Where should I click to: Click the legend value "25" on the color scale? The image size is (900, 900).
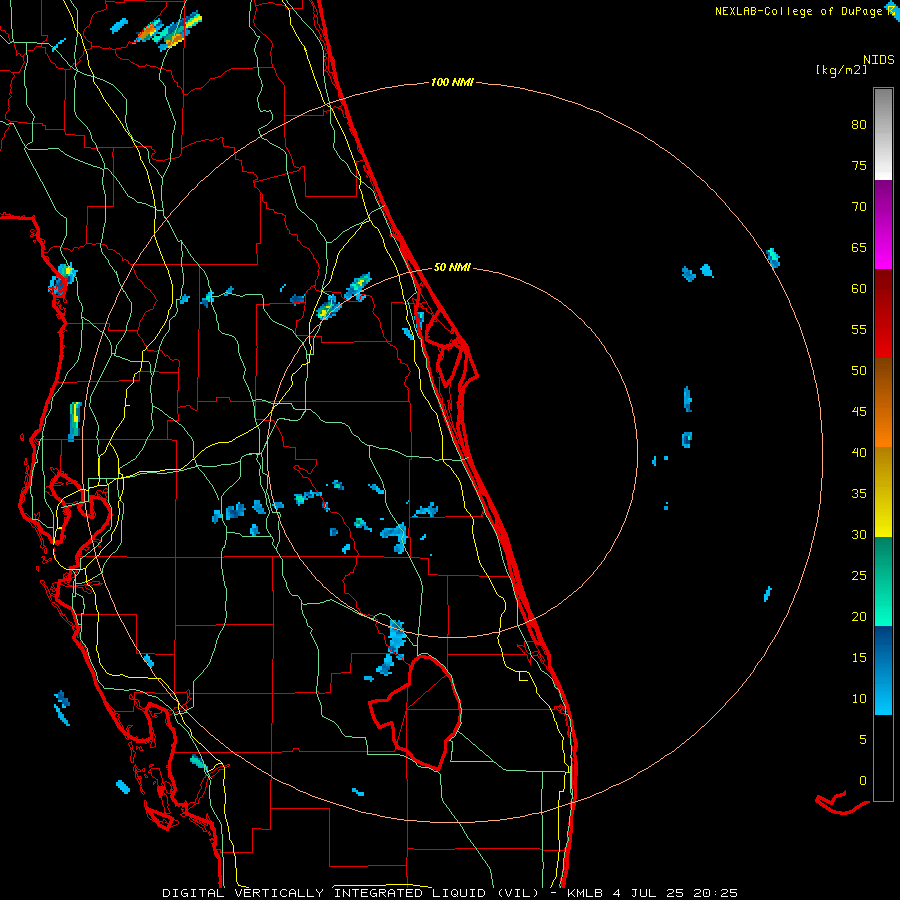[x=859, y=576]
